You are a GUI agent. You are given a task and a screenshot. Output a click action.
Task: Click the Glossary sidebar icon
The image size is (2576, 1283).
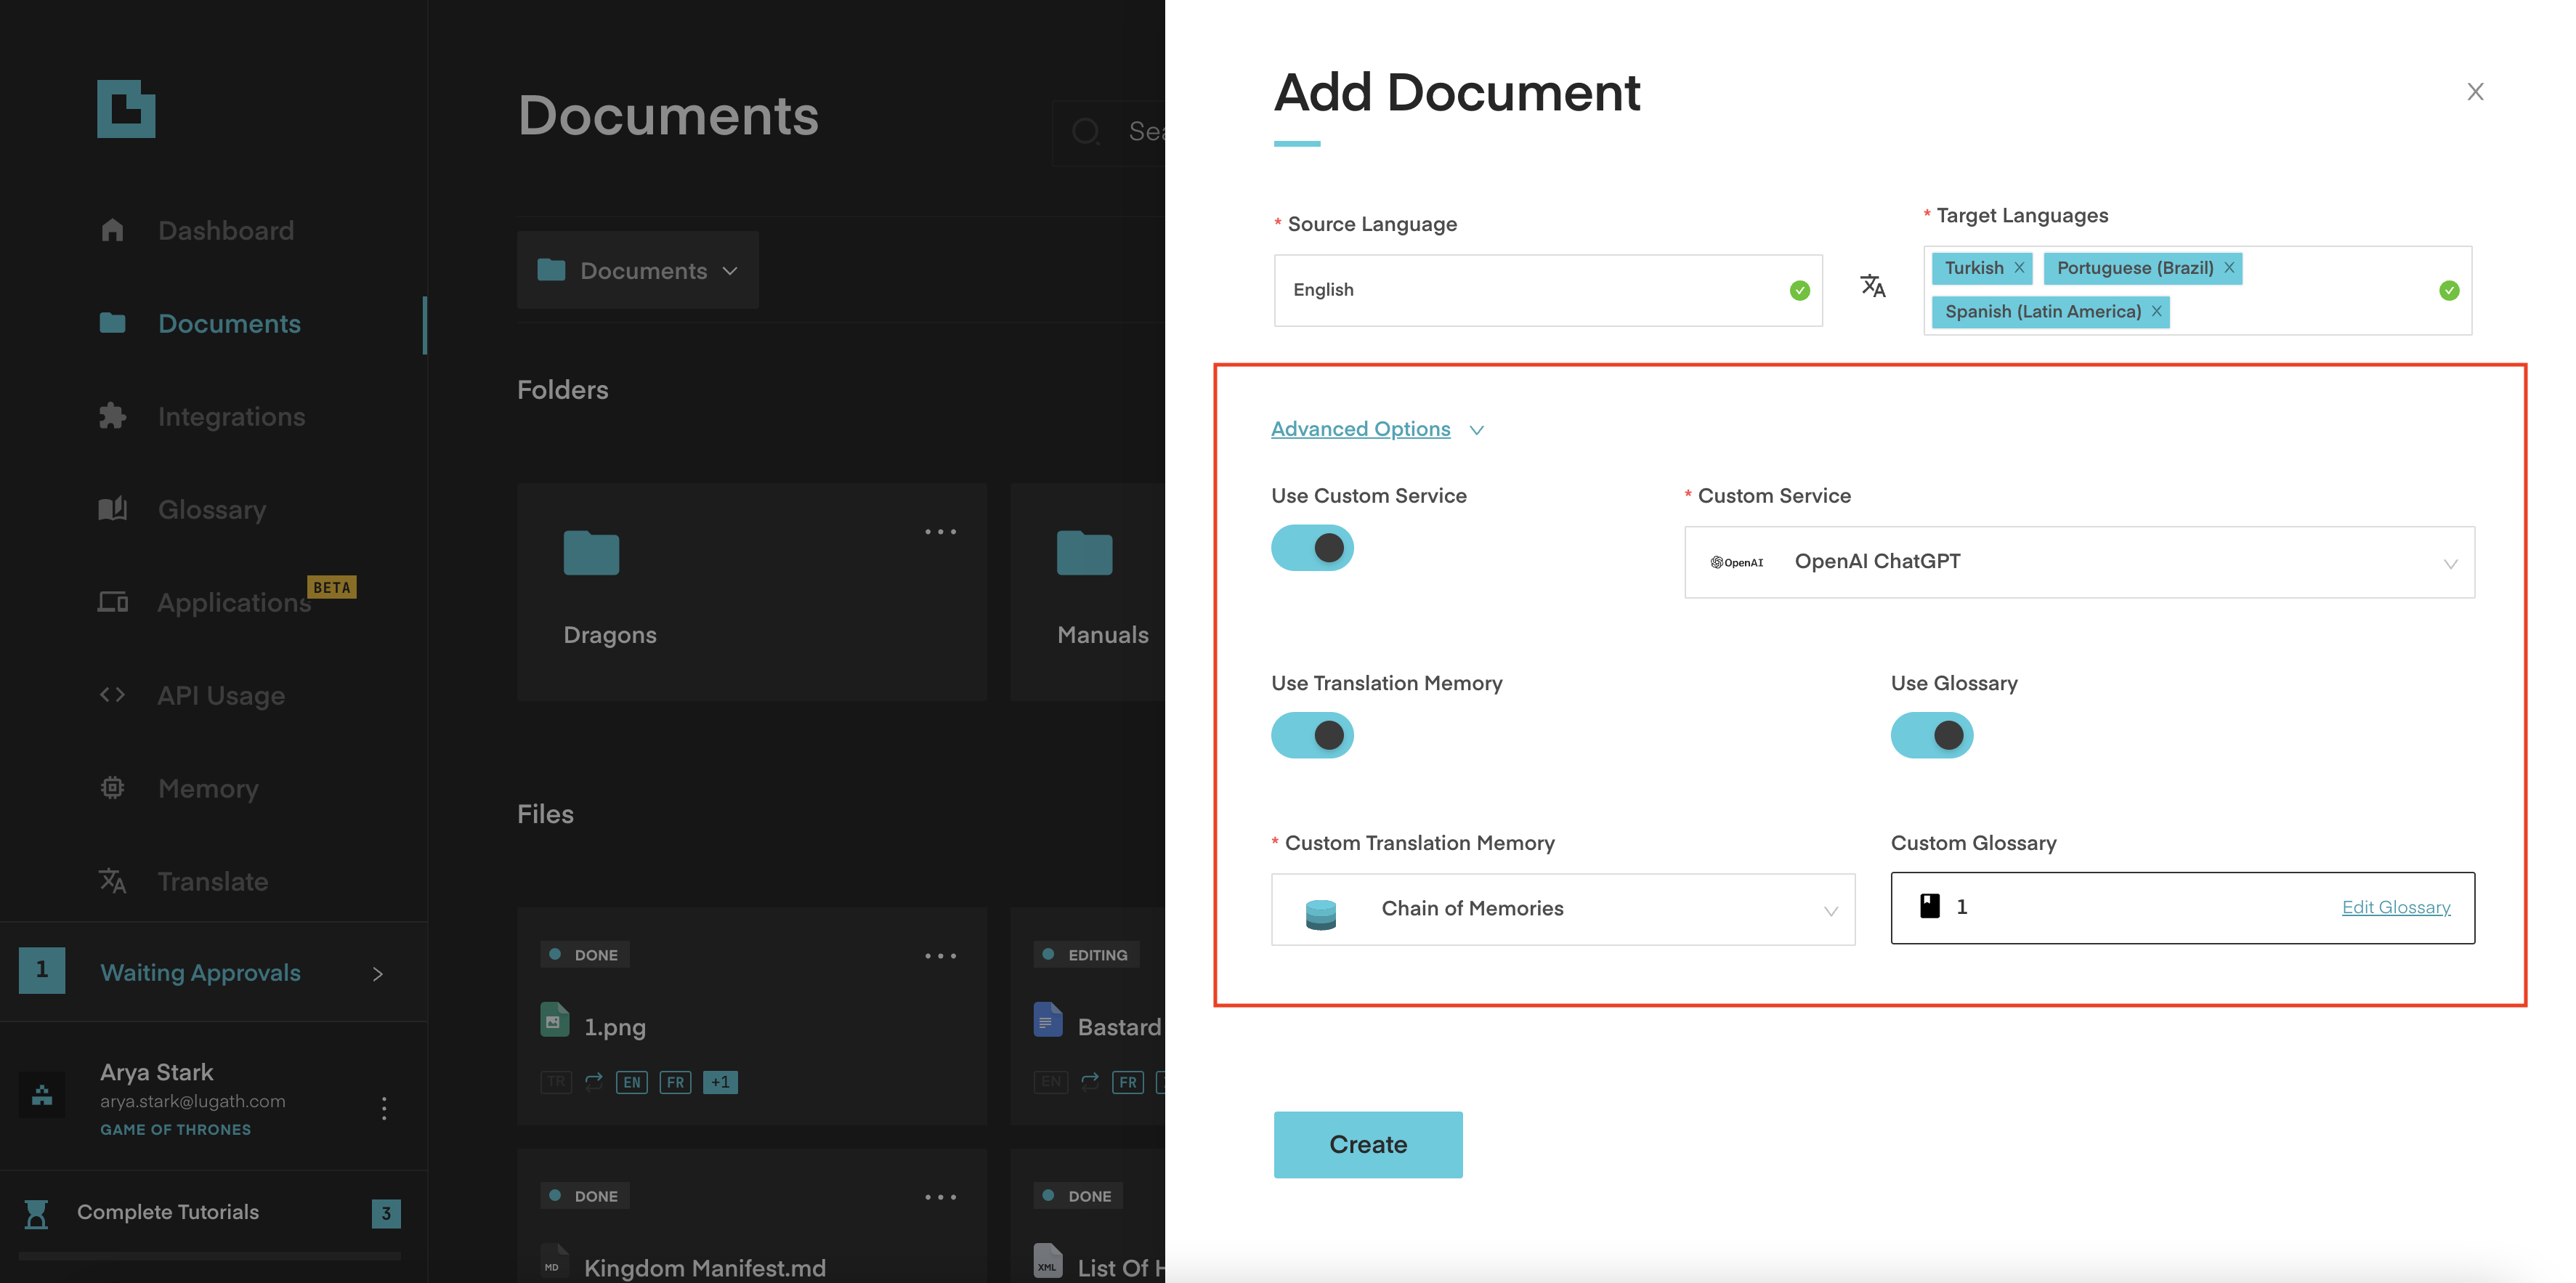[x=112, y=509]
